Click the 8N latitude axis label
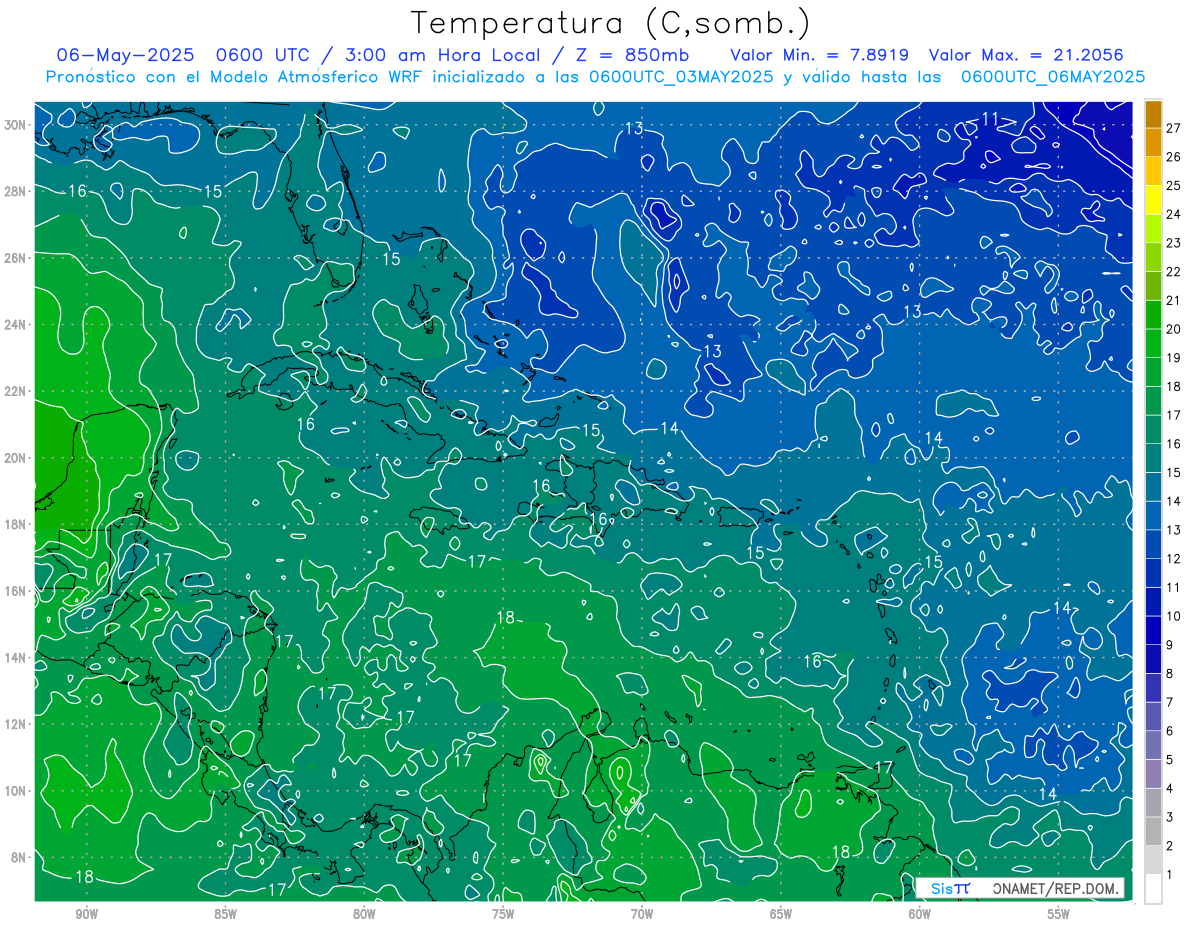 [x=18, y=857]
